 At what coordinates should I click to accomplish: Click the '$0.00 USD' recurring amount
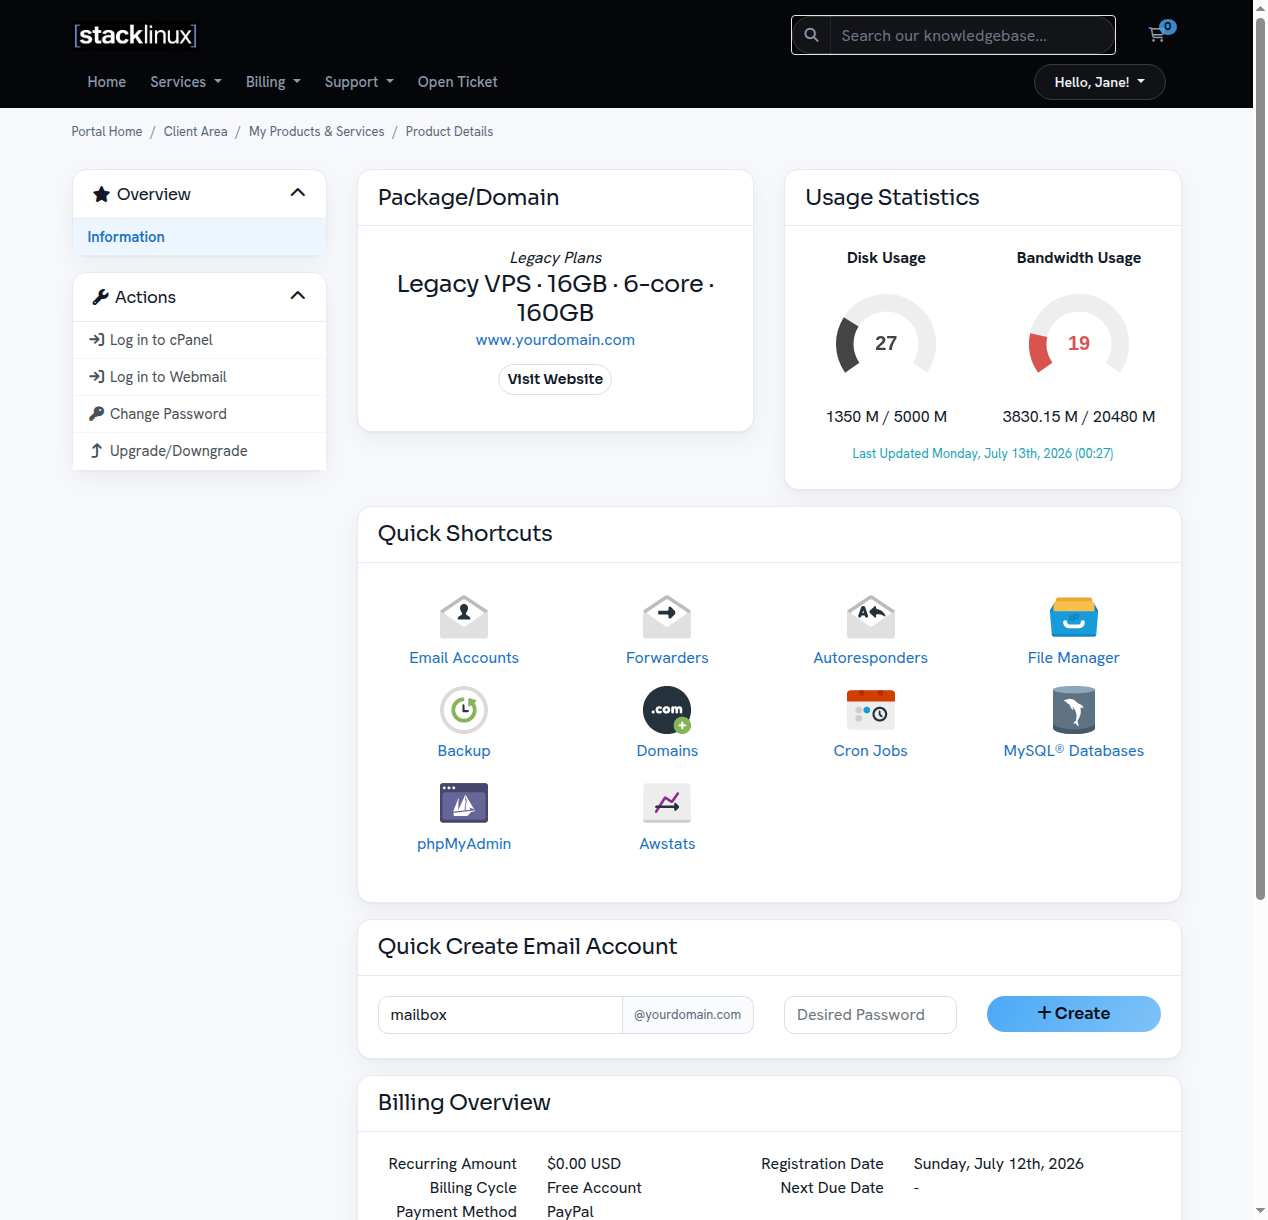[584, 1164]
